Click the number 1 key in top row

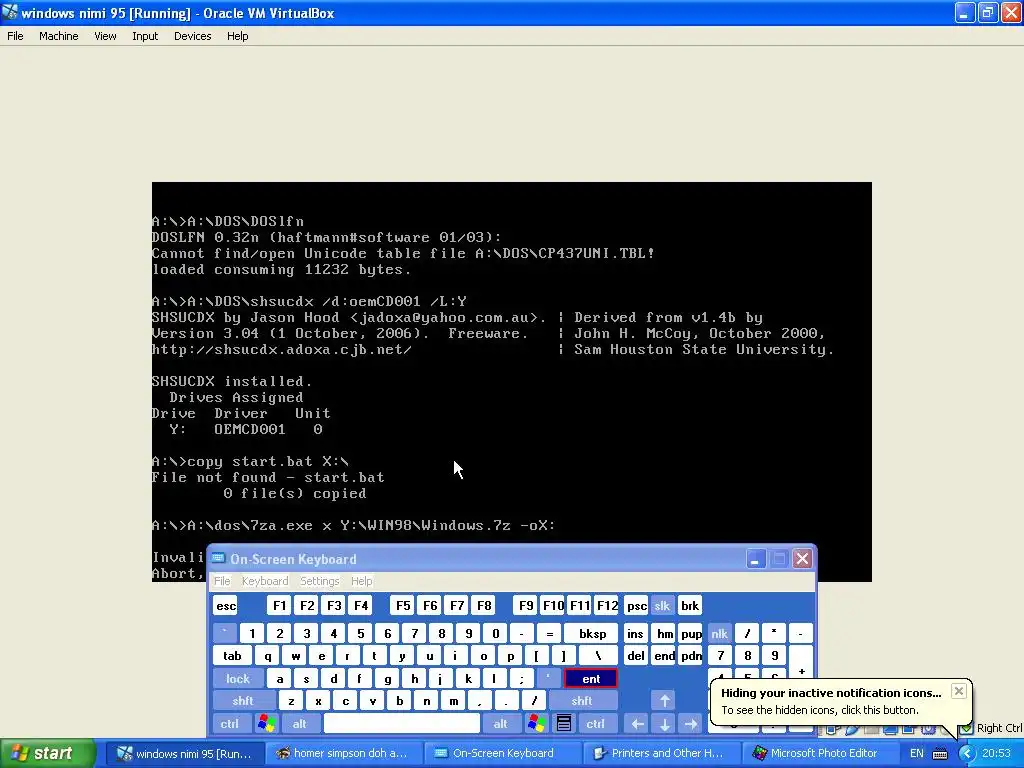click(x=252, y=633)
